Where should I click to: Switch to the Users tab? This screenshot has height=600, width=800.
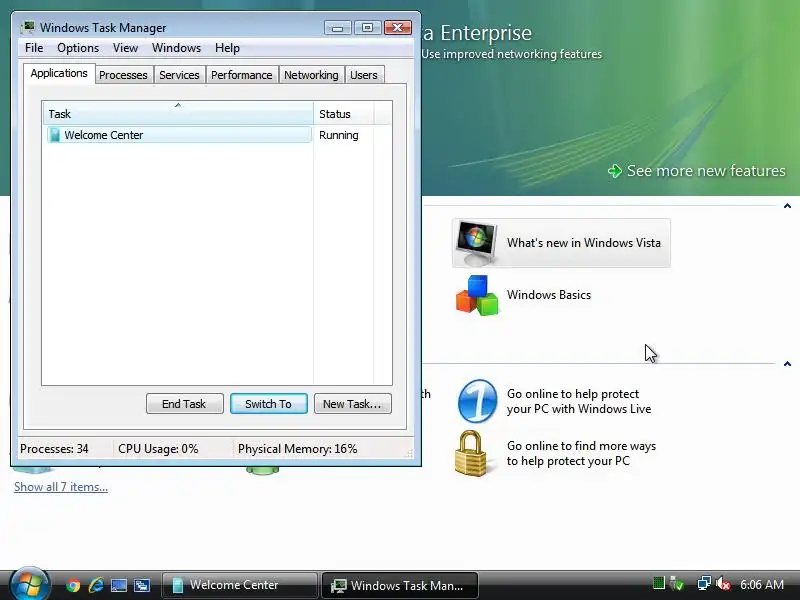point(364,75)
